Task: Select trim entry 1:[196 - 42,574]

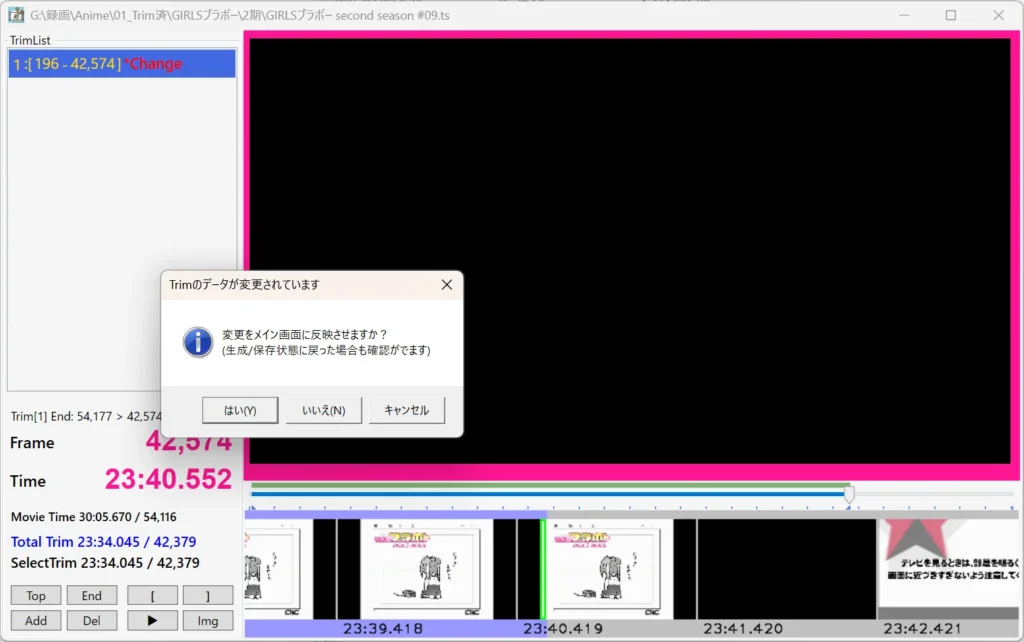Action: 120,64
